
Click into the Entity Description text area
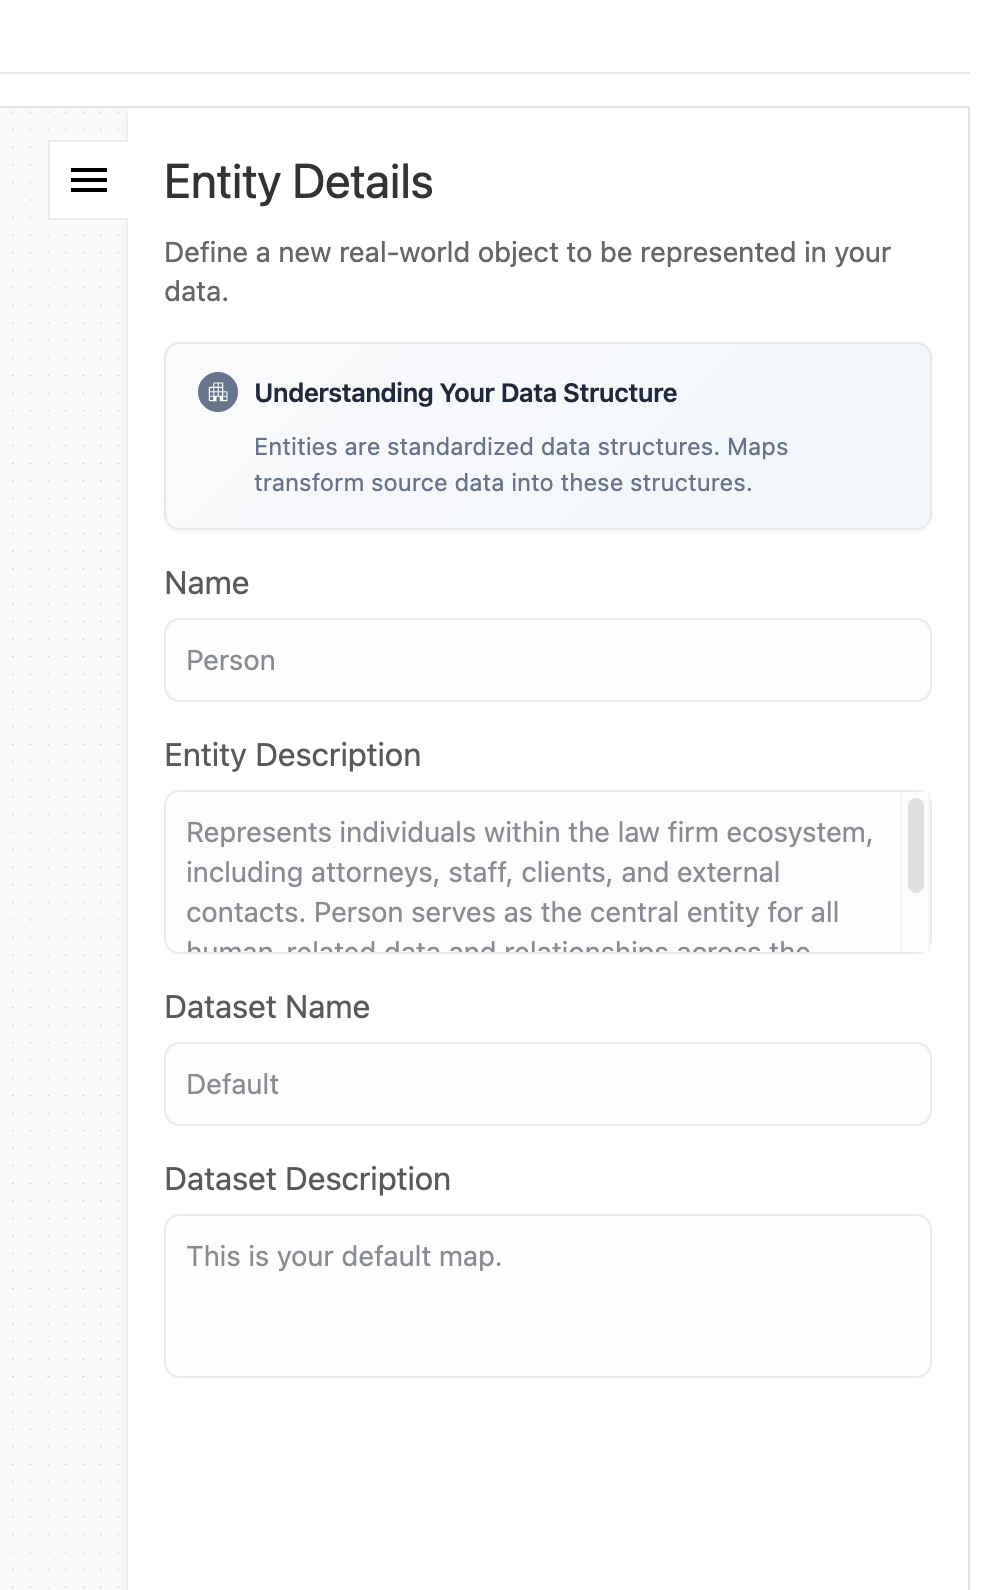click(x=532, y=872)
